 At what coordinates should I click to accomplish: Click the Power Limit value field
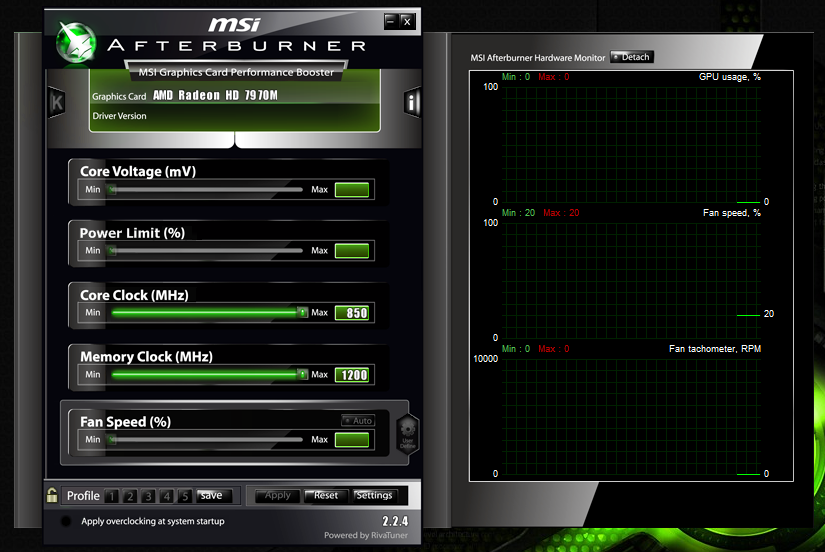tap(352, 250)
